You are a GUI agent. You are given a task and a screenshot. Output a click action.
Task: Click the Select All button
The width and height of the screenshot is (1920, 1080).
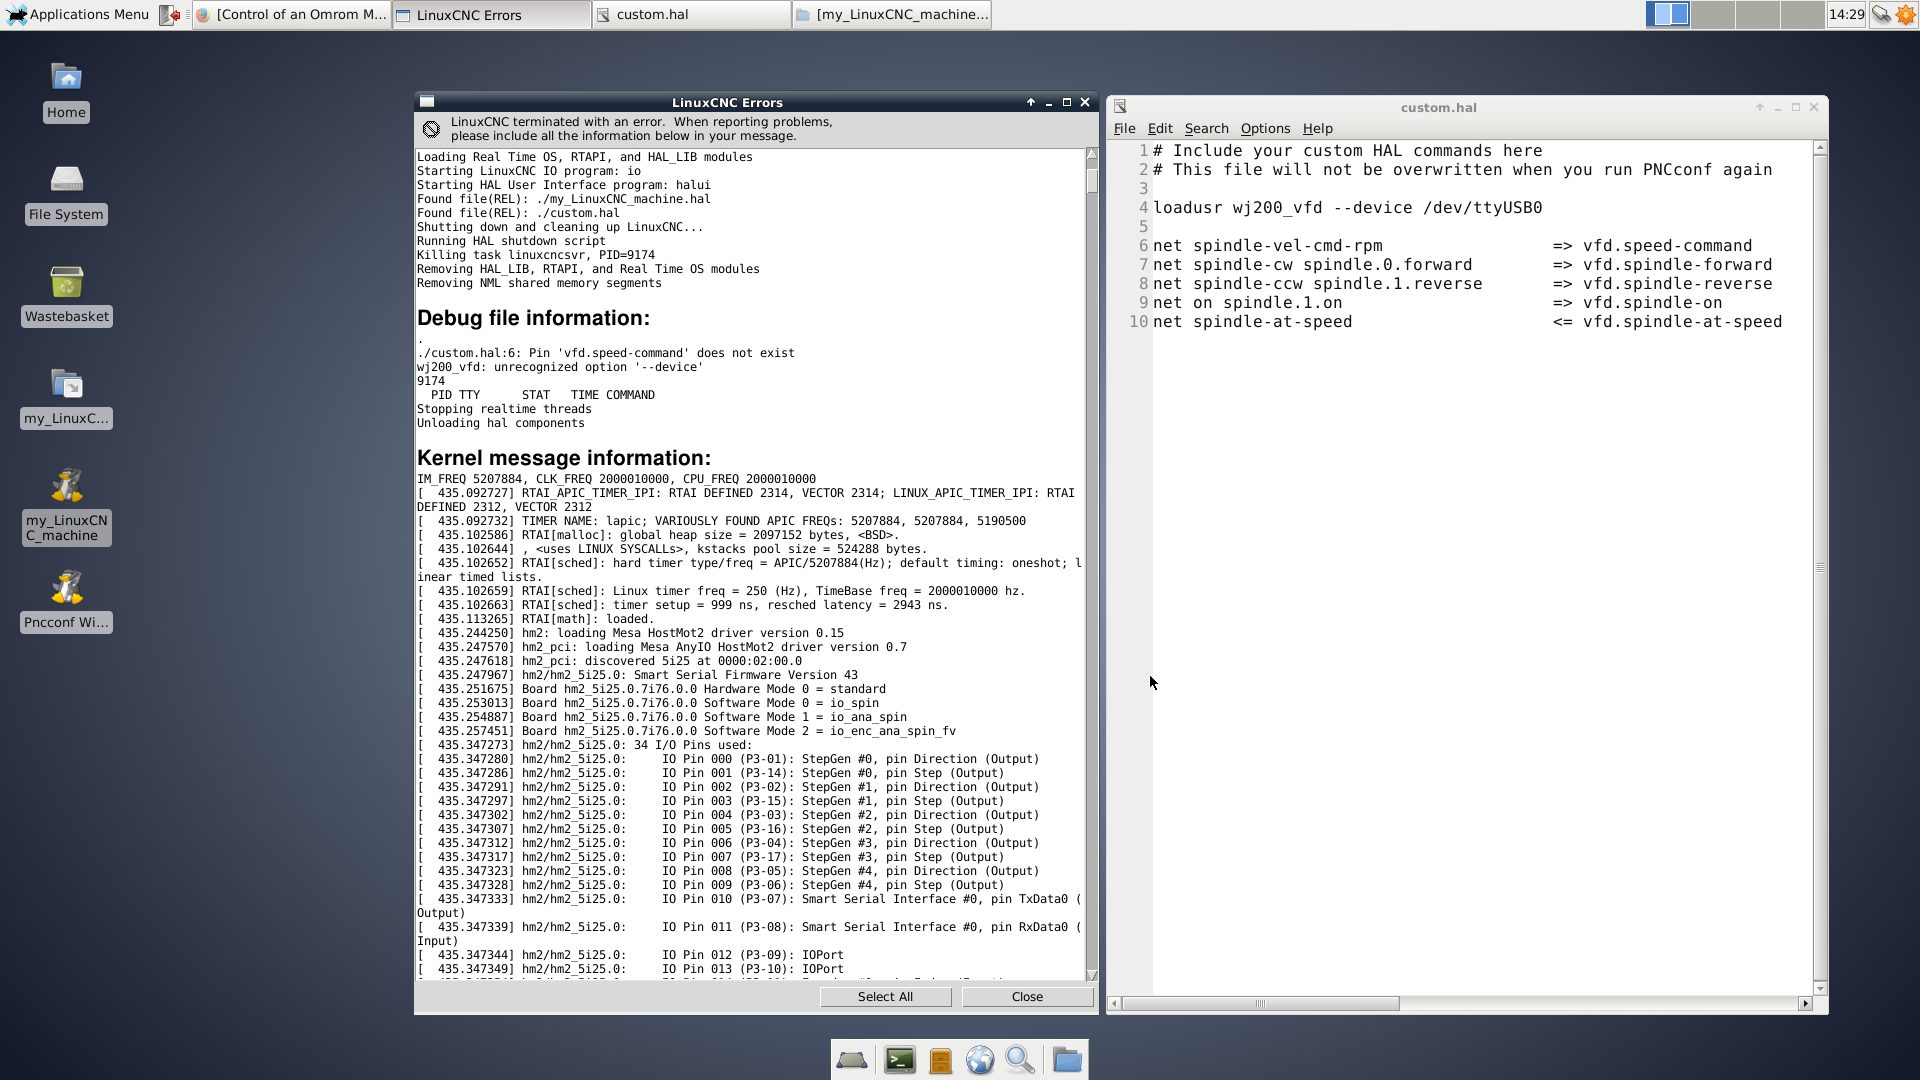[x=885, y=997]
